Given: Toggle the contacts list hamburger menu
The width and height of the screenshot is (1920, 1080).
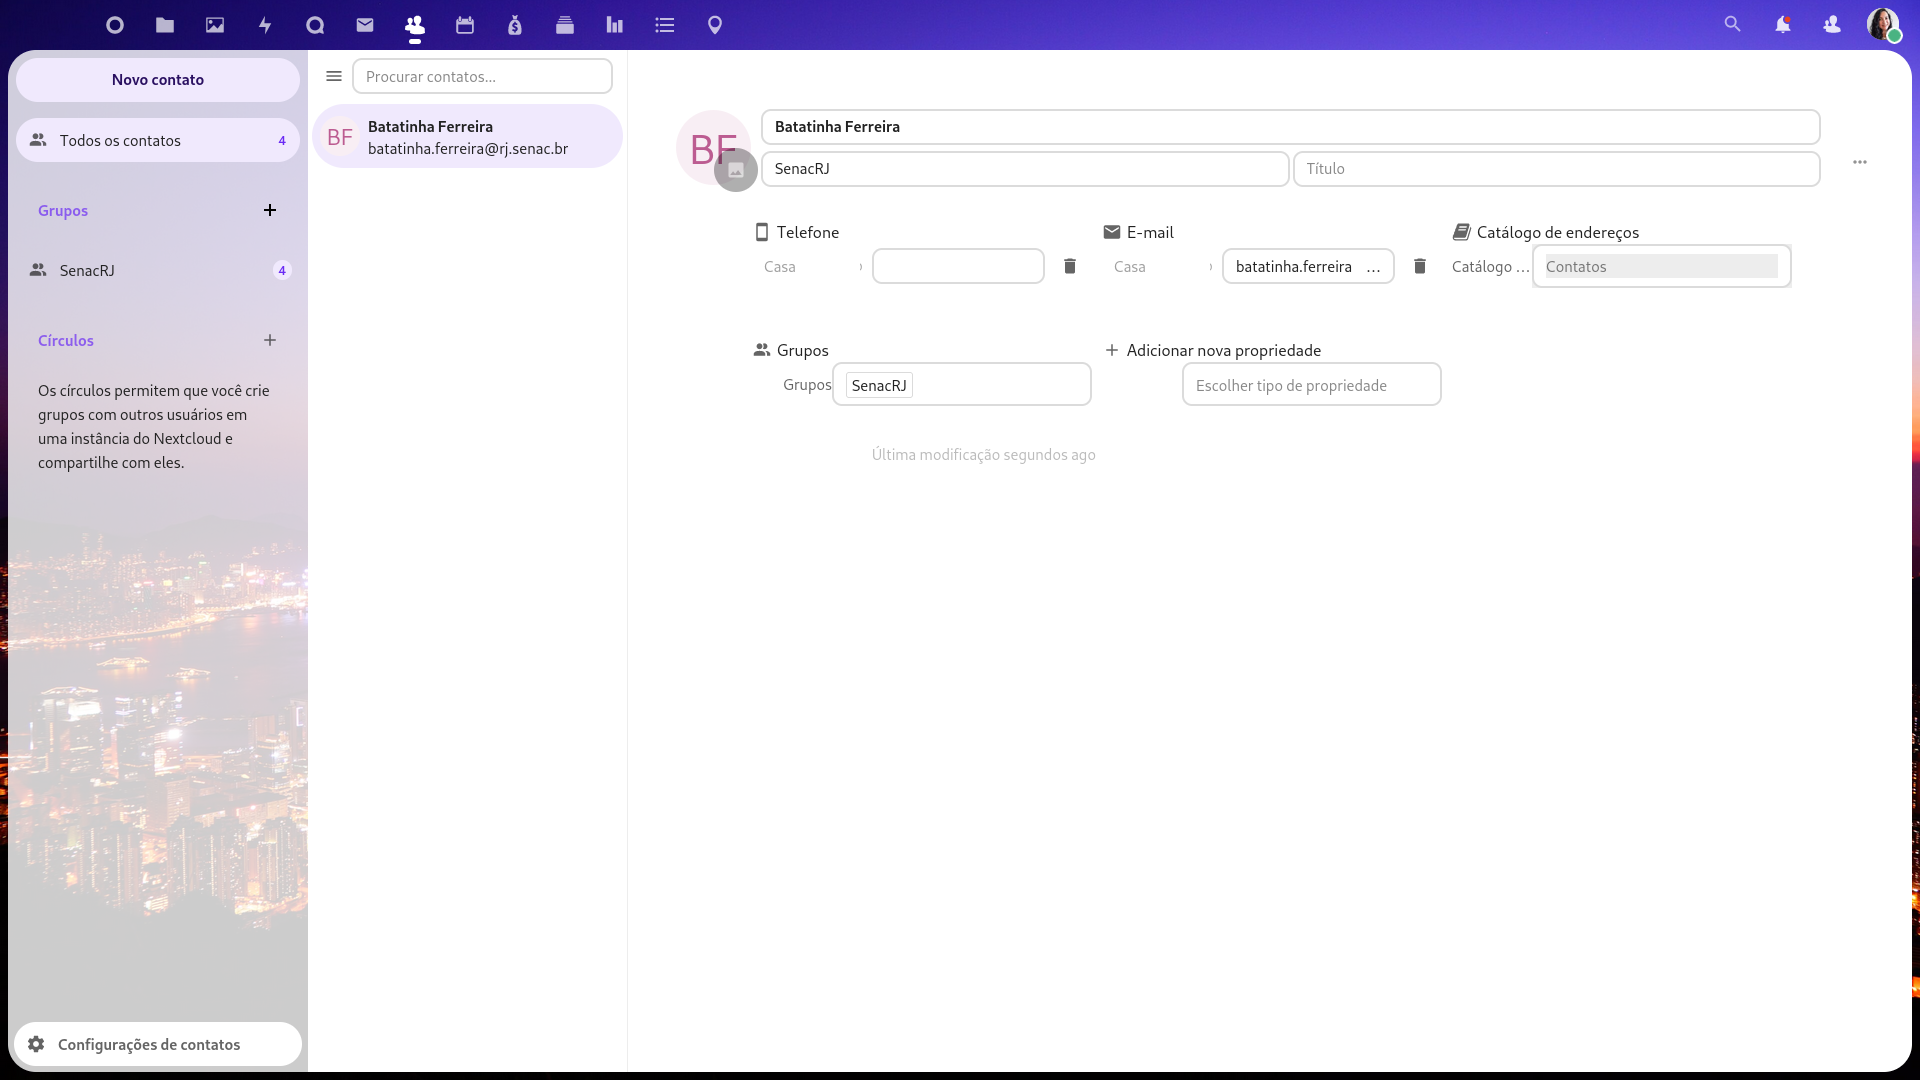Looking at the screenshot, I should point(334,76).
